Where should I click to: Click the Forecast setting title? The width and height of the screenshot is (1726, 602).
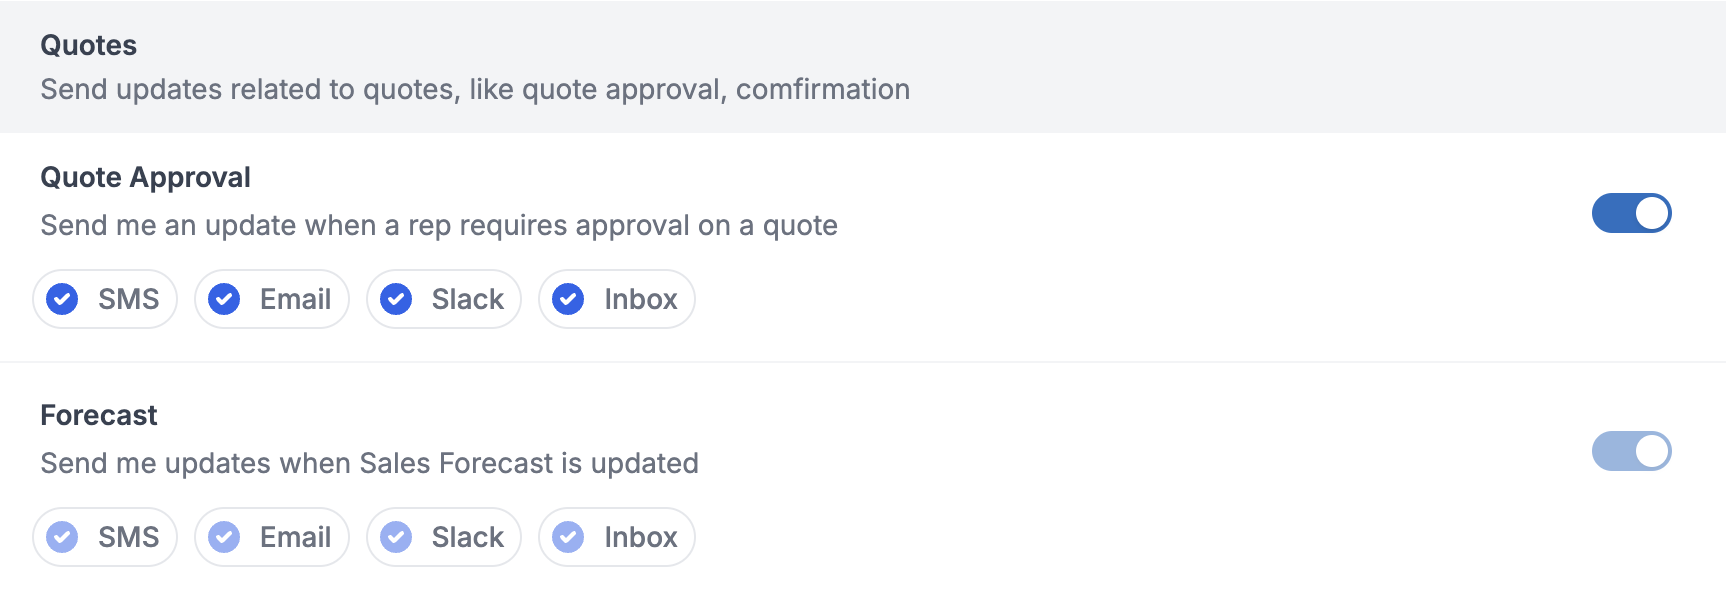pos(98,415)
